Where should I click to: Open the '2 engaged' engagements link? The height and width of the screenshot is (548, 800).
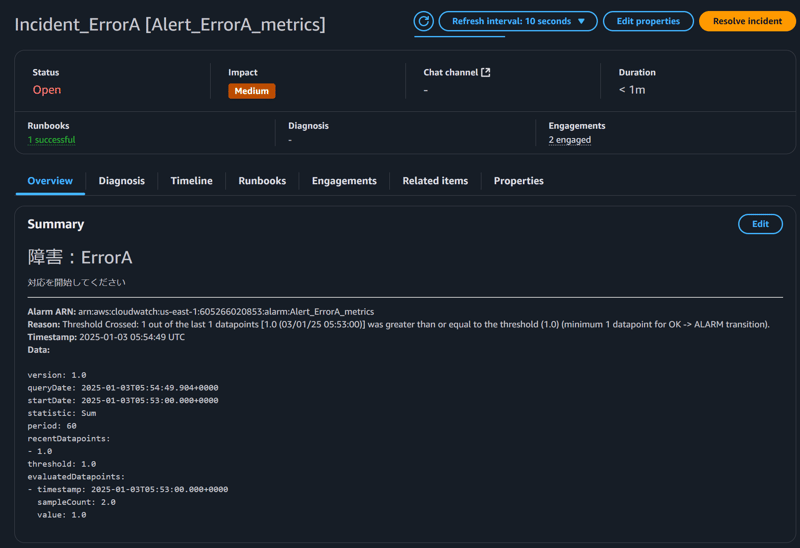coord(569,140)
